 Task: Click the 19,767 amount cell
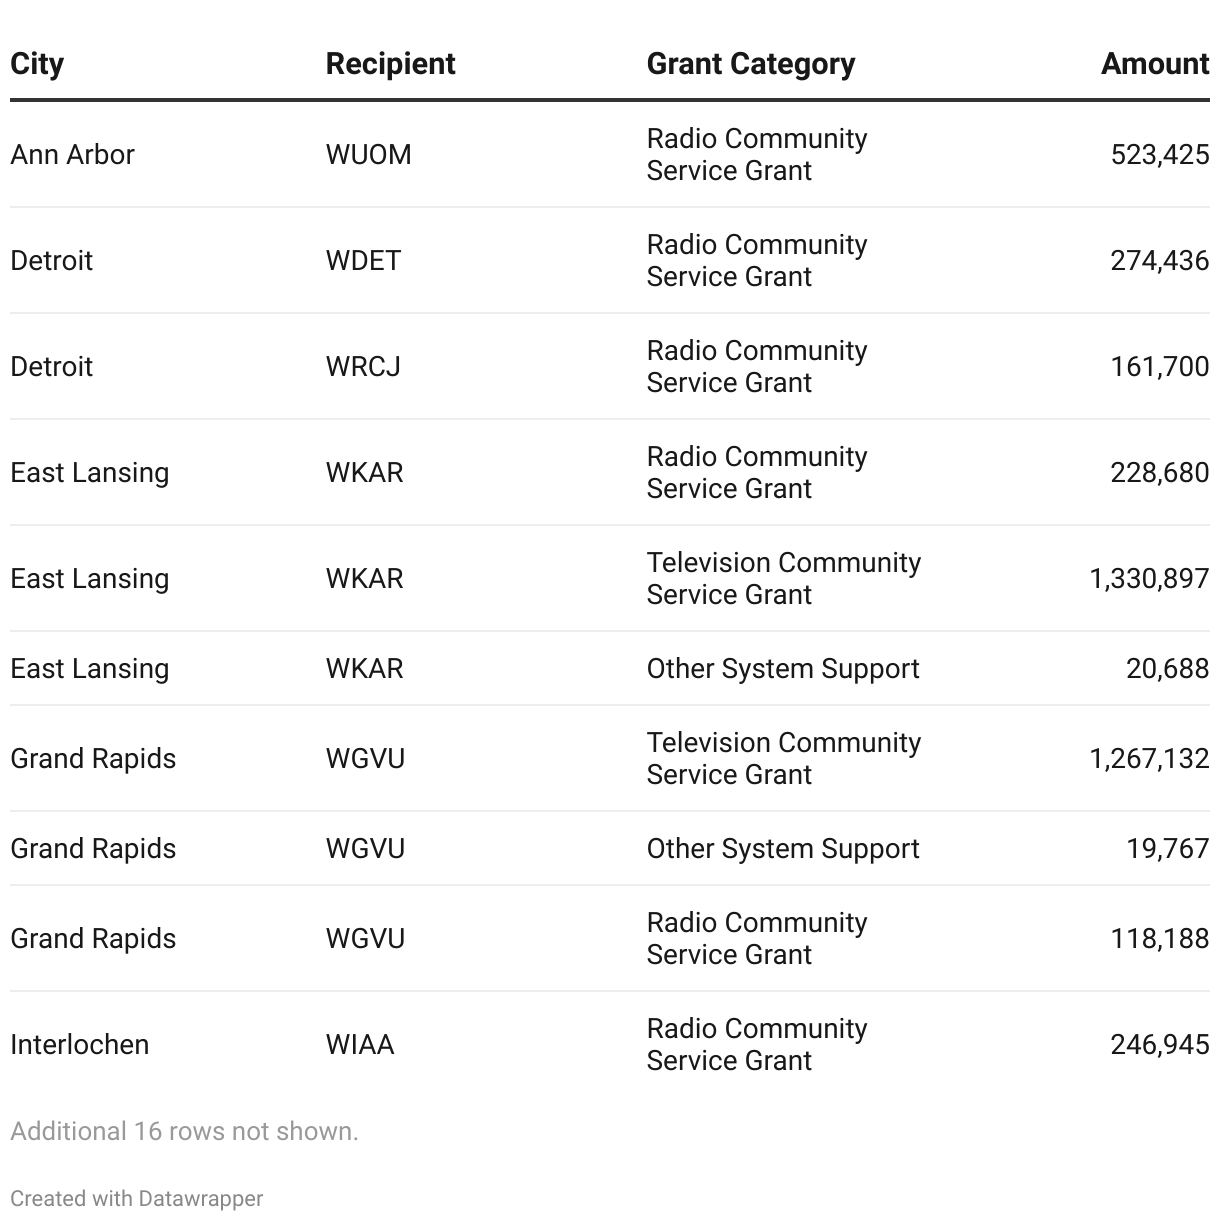pyautogui.click(x=1167, y=849)
